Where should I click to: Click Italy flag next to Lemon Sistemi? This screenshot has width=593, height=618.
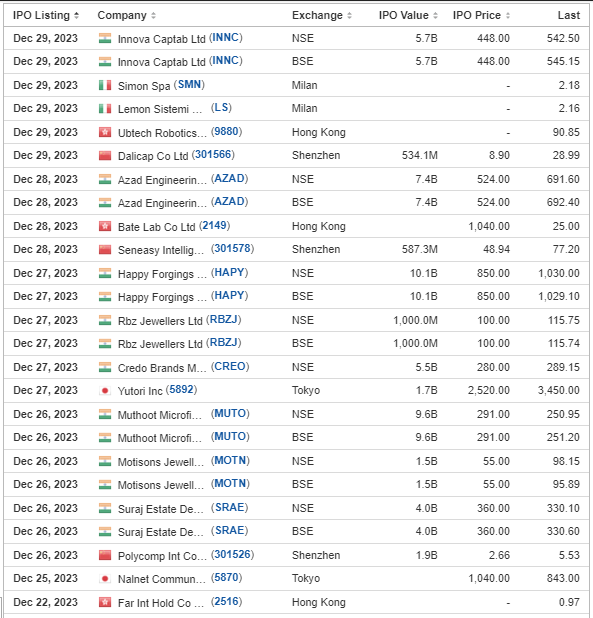coord(105,108)
